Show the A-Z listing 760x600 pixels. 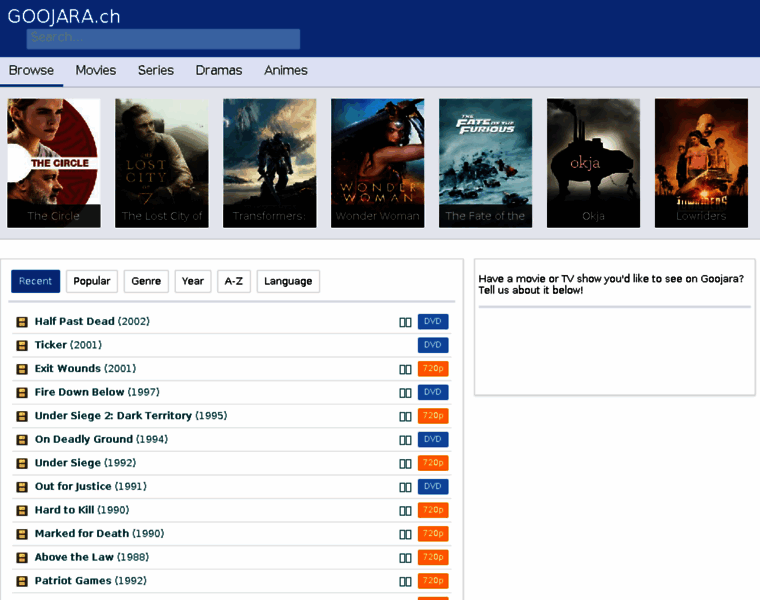point(234,281)
